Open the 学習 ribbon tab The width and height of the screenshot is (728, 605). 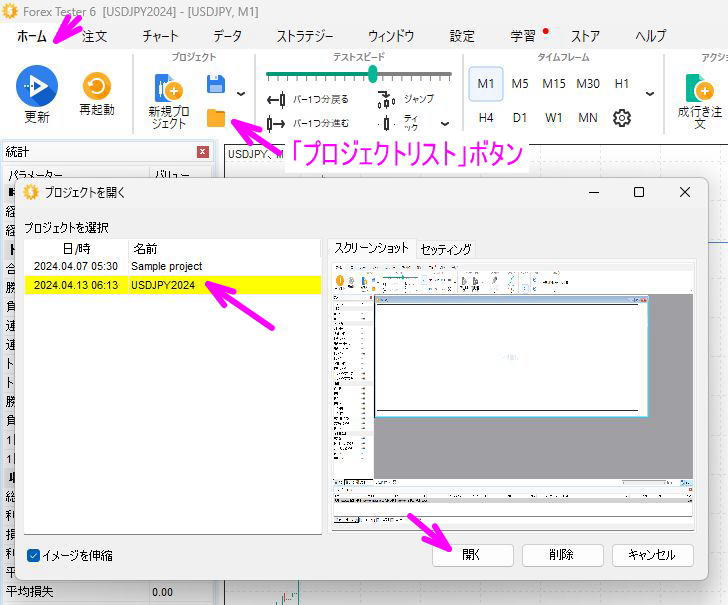click(x=523, y=36)
